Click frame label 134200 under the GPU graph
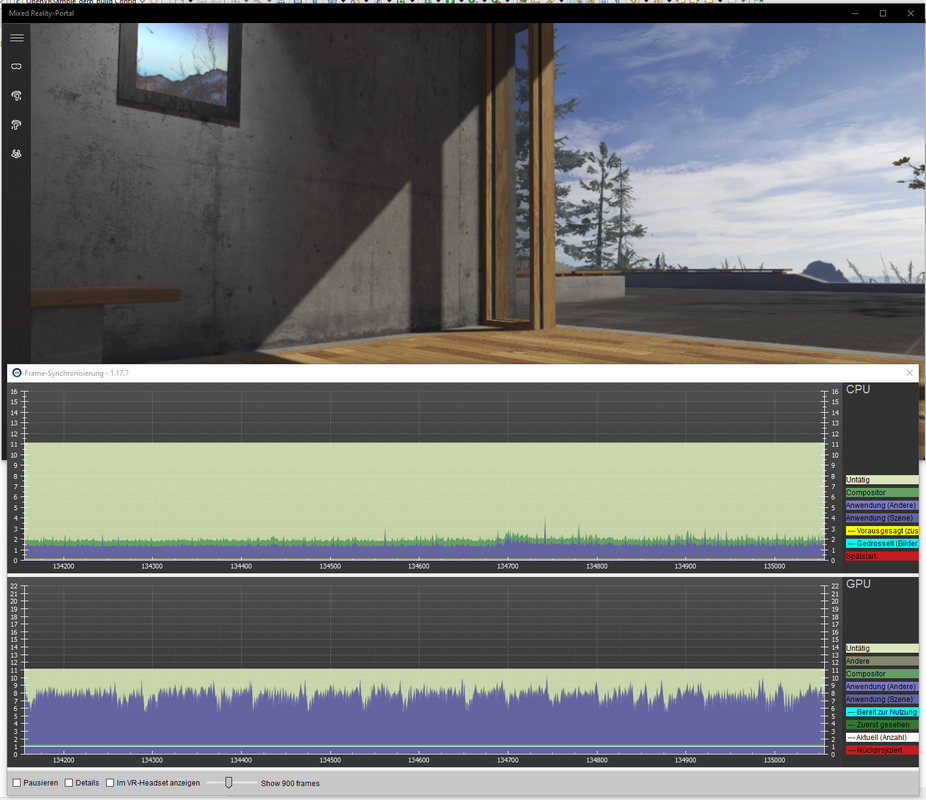This screenshot has width=926, height=800. click(63, 760)
